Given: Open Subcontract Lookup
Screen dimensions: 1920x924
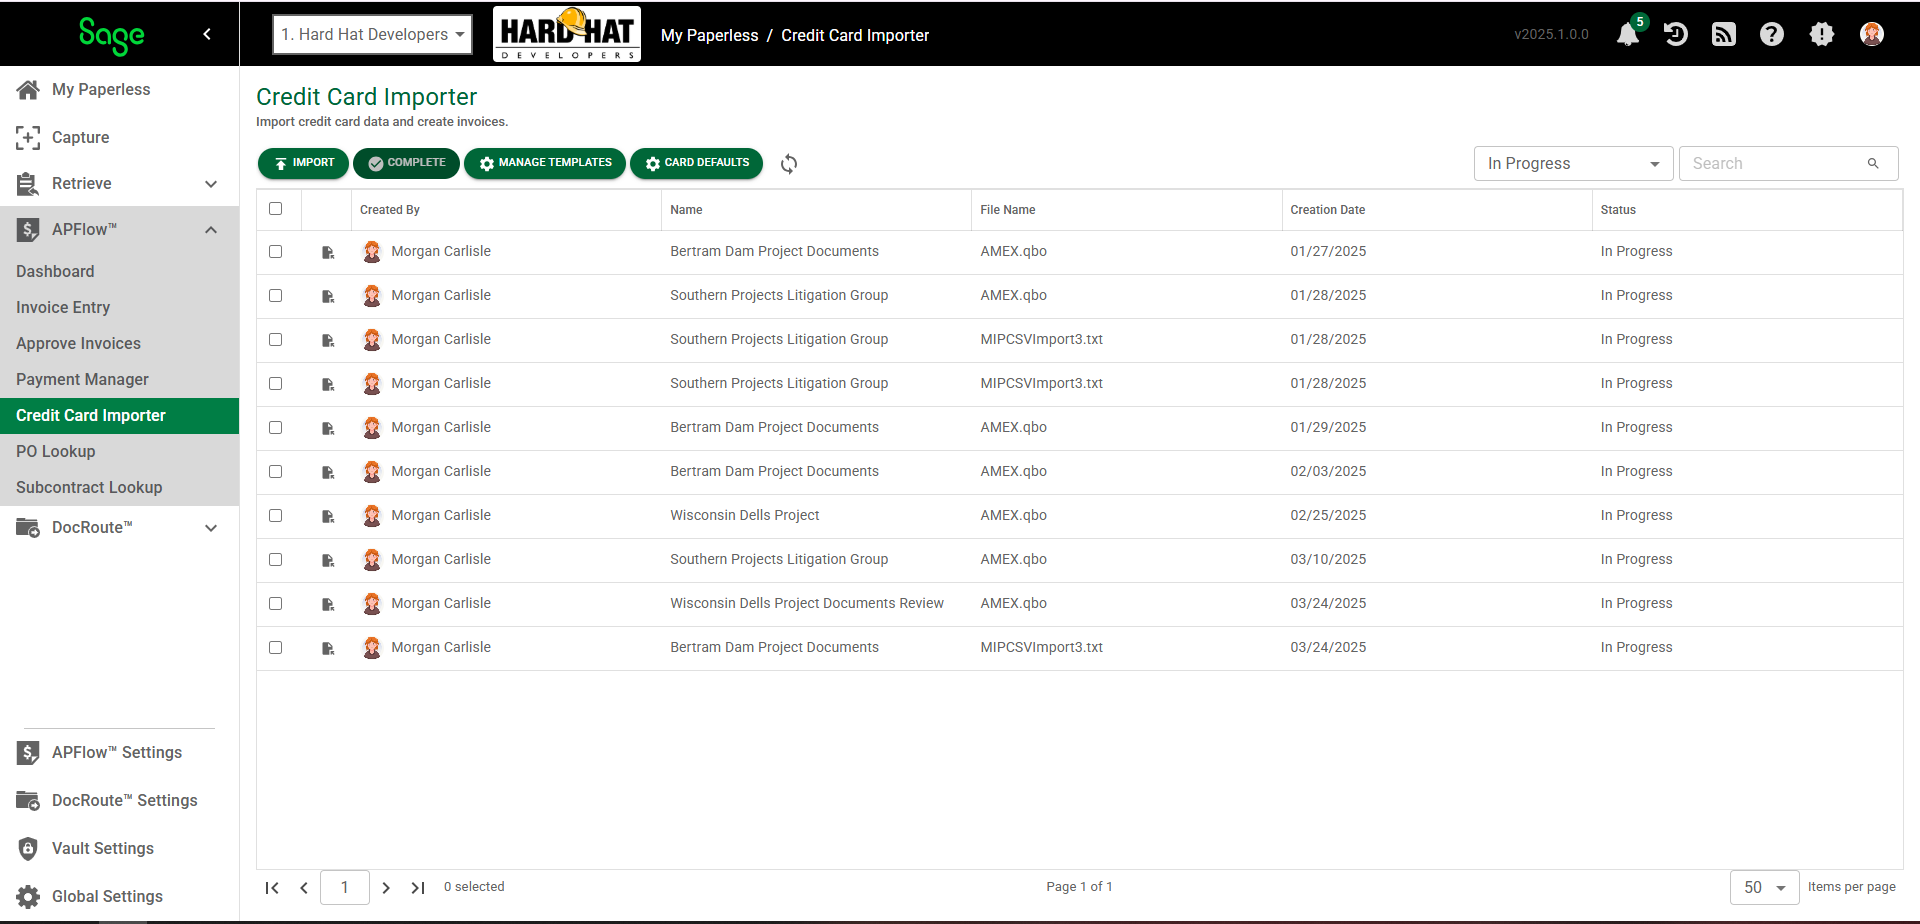Looking at the screenshot, I should 89,488.
